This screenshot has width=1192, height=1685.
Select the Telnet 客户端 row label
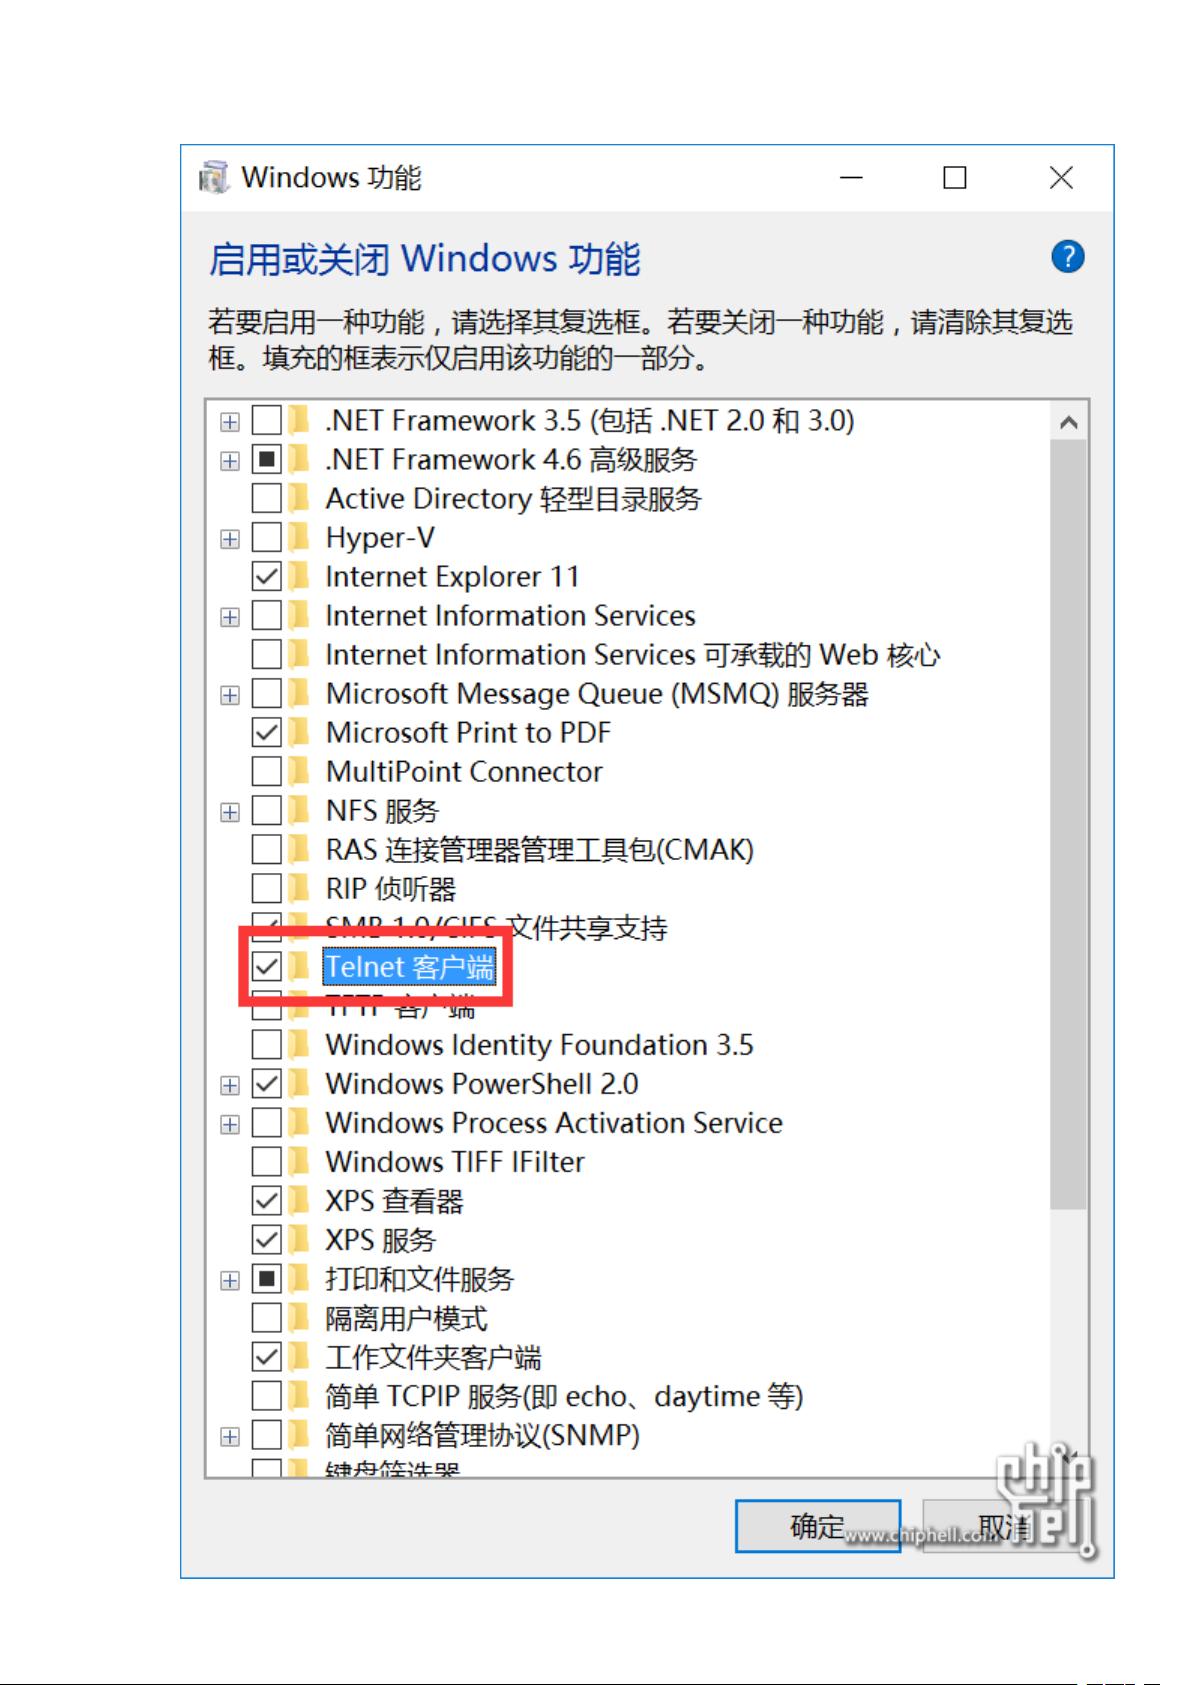tap(410, 967)
